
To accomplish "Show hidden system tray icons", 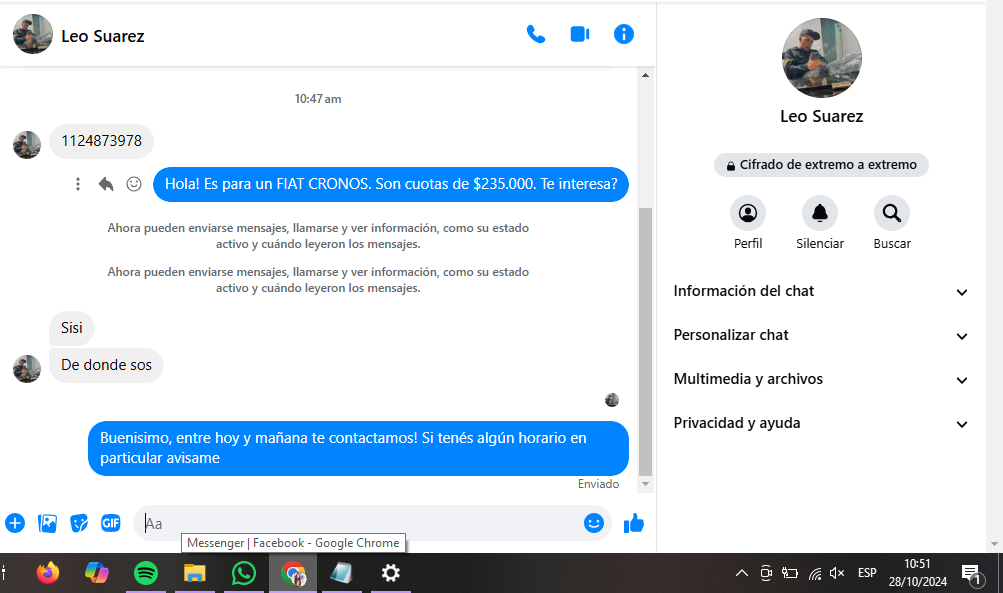I will [741, 573].
